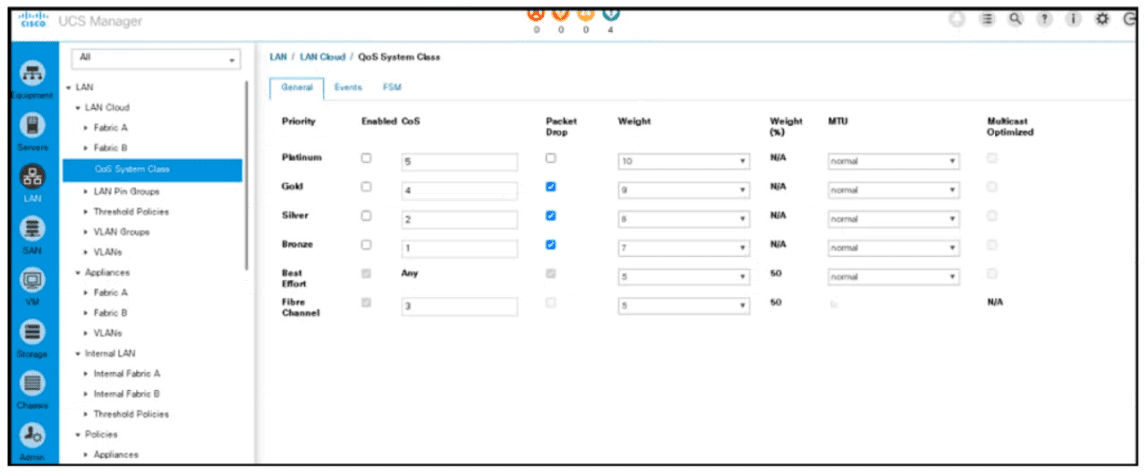Switch to the Events tab
The width and height of the screenshot is (1145, 474).
click(348, 88)
